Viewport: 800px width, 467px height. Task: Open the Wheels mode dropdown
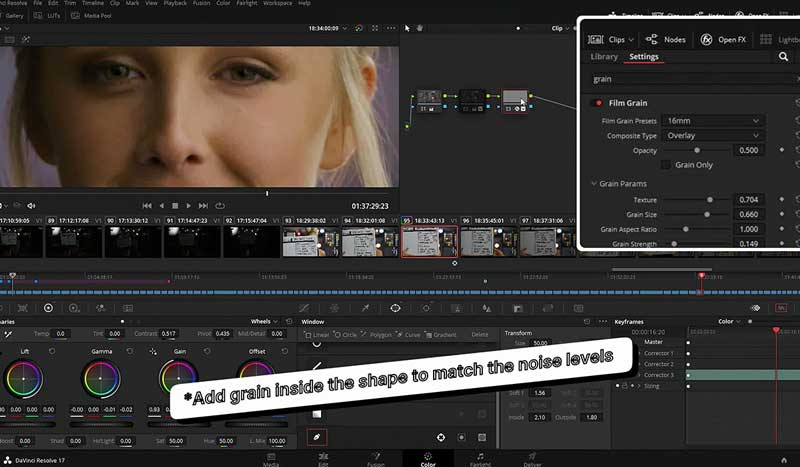[265, 322]
